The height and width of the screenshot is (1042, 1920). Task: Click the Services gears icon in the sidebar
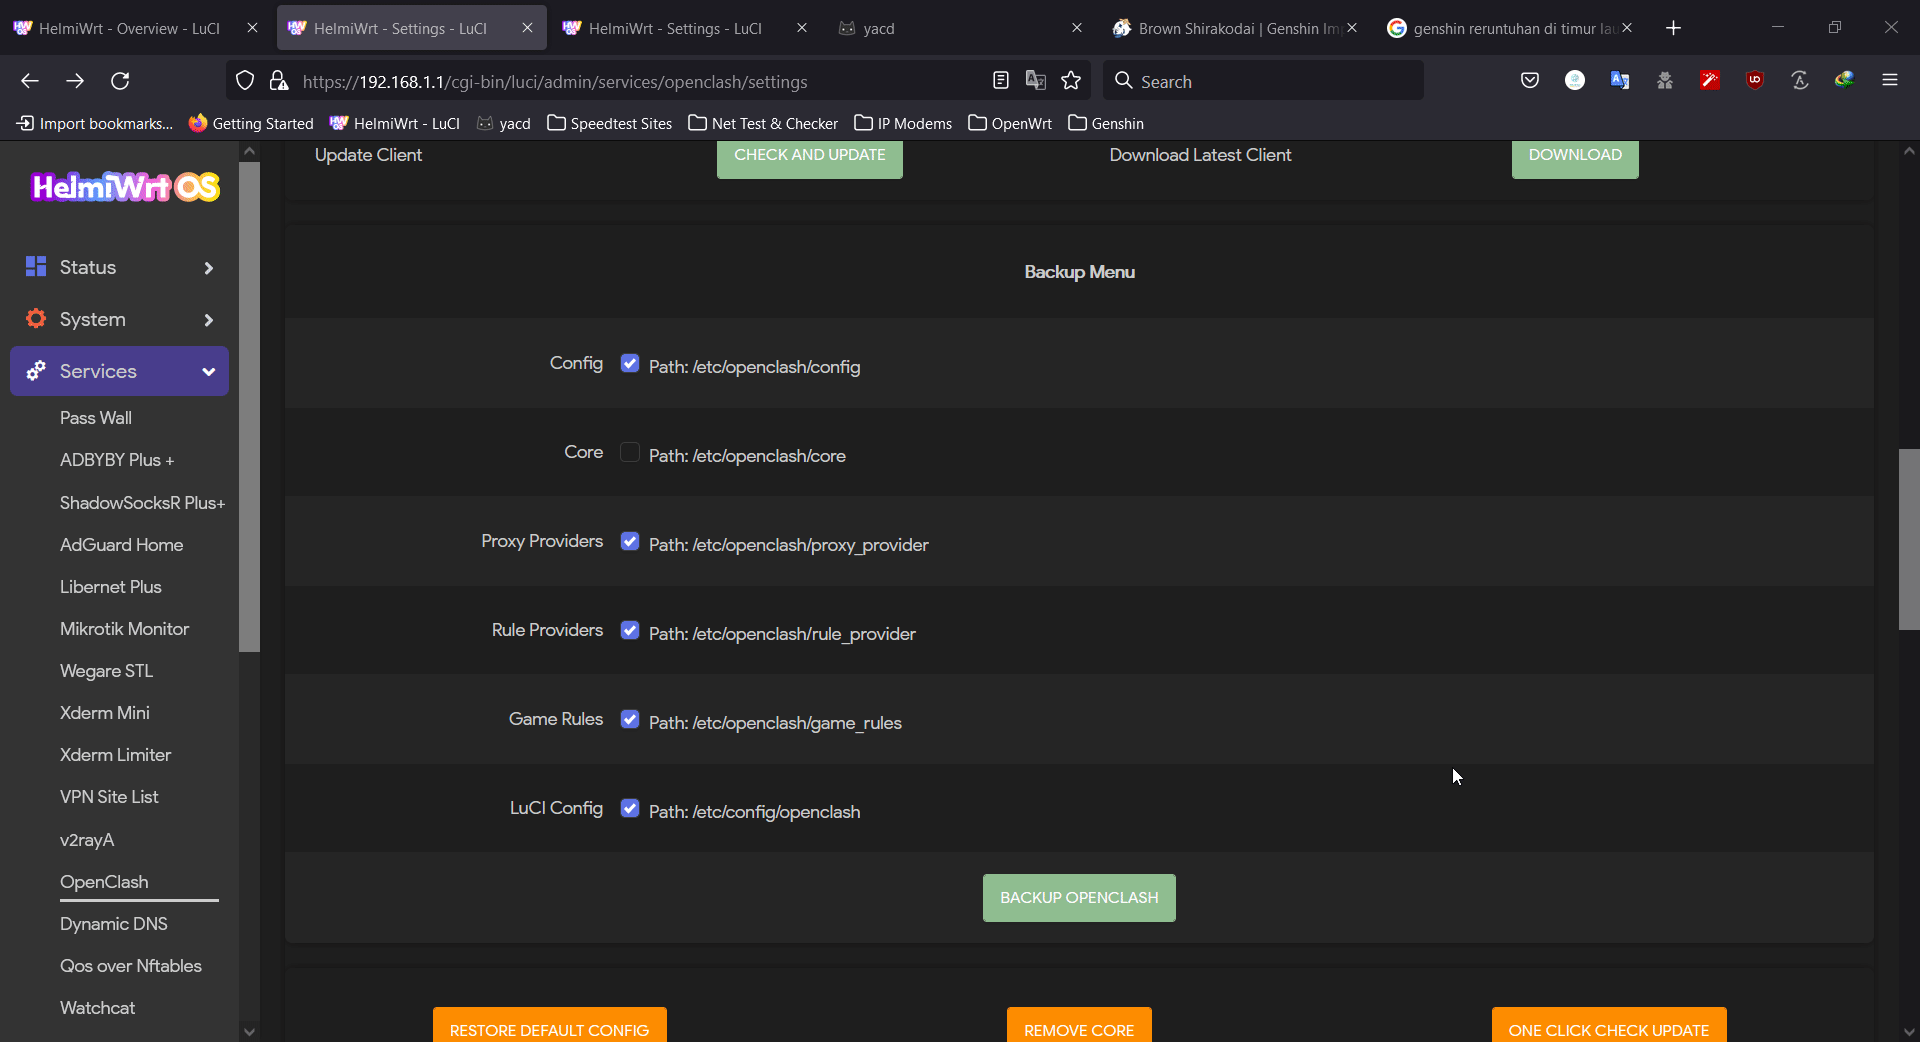[x=36, y=371]
